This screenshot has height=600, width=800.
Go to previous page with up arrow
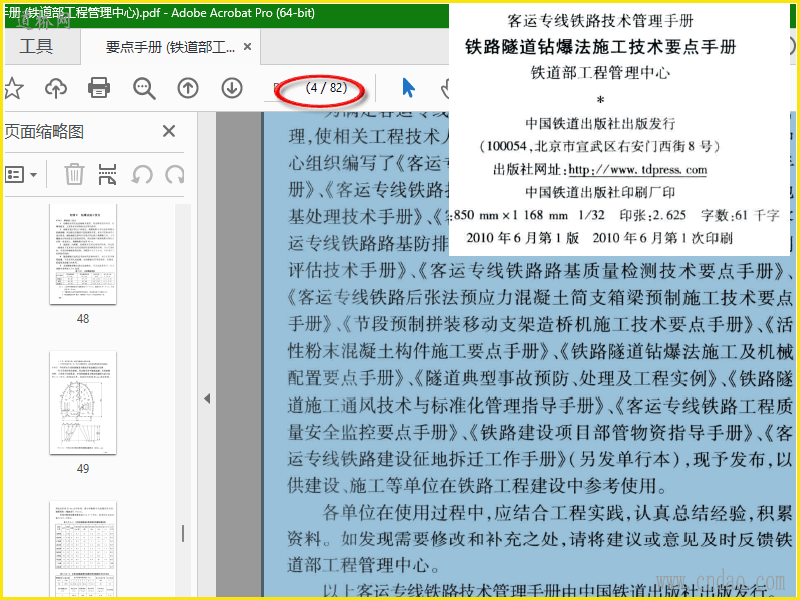click(x=188, y=88)
